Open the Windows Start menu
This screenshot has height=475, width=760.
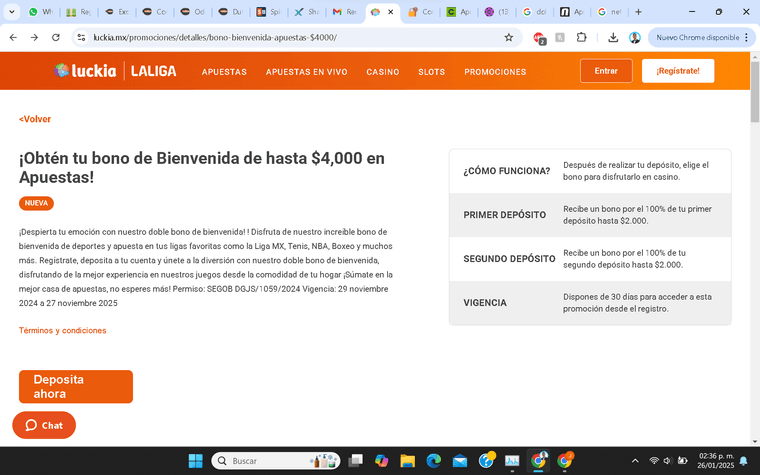click(x=195, y=461)
